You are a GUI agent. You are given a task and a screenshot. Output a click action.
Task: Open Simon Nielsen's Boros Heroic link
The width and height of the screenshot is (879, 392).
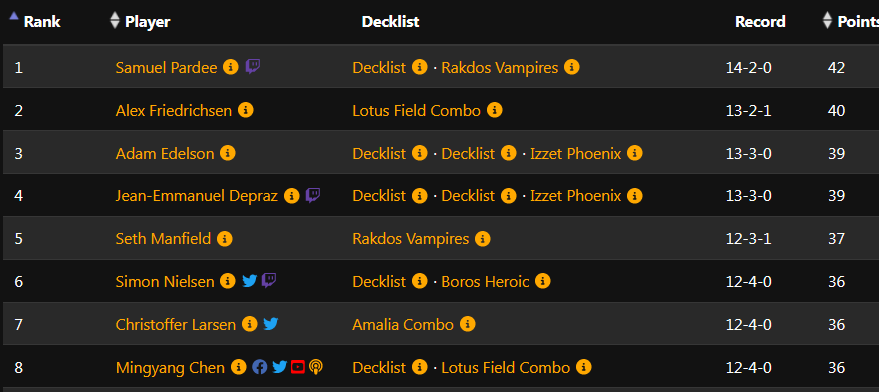coord(485,282)
